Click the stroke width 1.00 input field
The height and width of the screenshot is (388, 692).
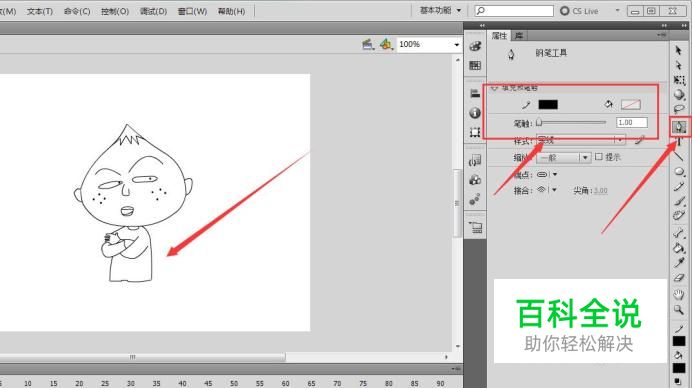[x=632, y=122]
